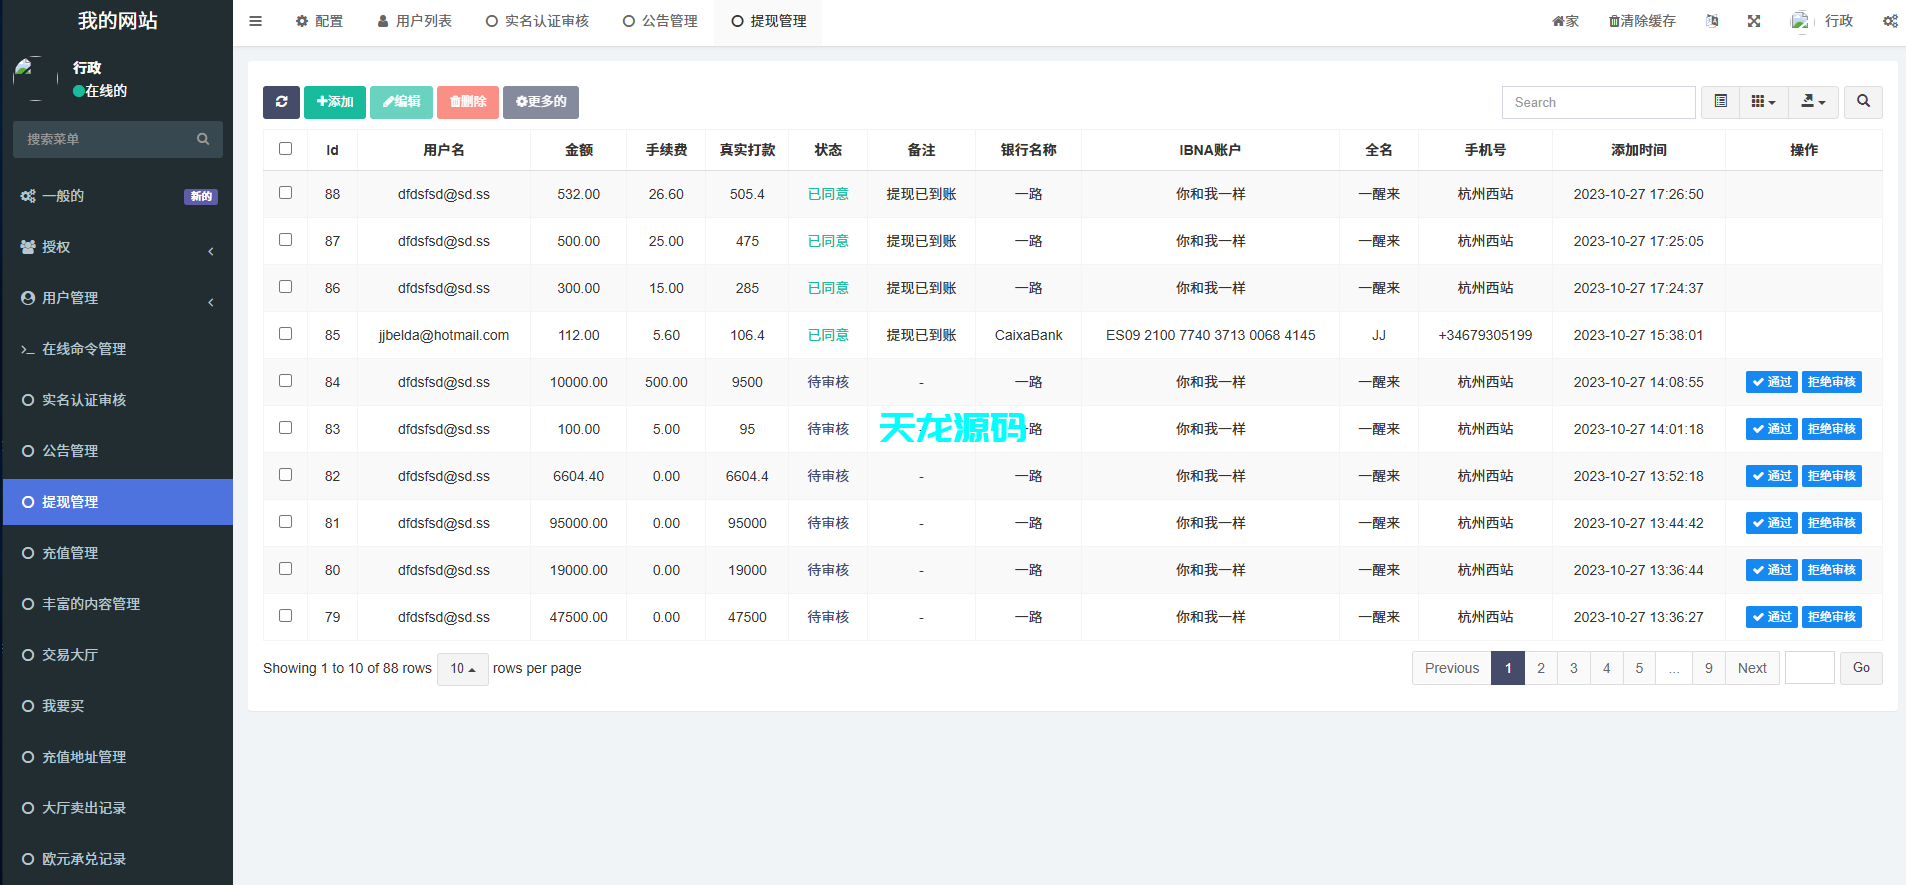Check the row with Id 82
The image size is (1906, 885).
pyautogui.click(x=285, y=475)
